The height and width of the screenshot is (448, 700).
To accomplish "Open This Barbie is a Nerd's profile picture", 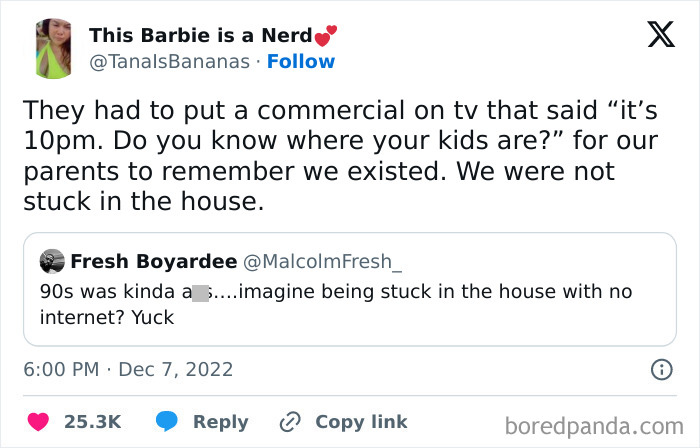I will click(x=54, y=49).
